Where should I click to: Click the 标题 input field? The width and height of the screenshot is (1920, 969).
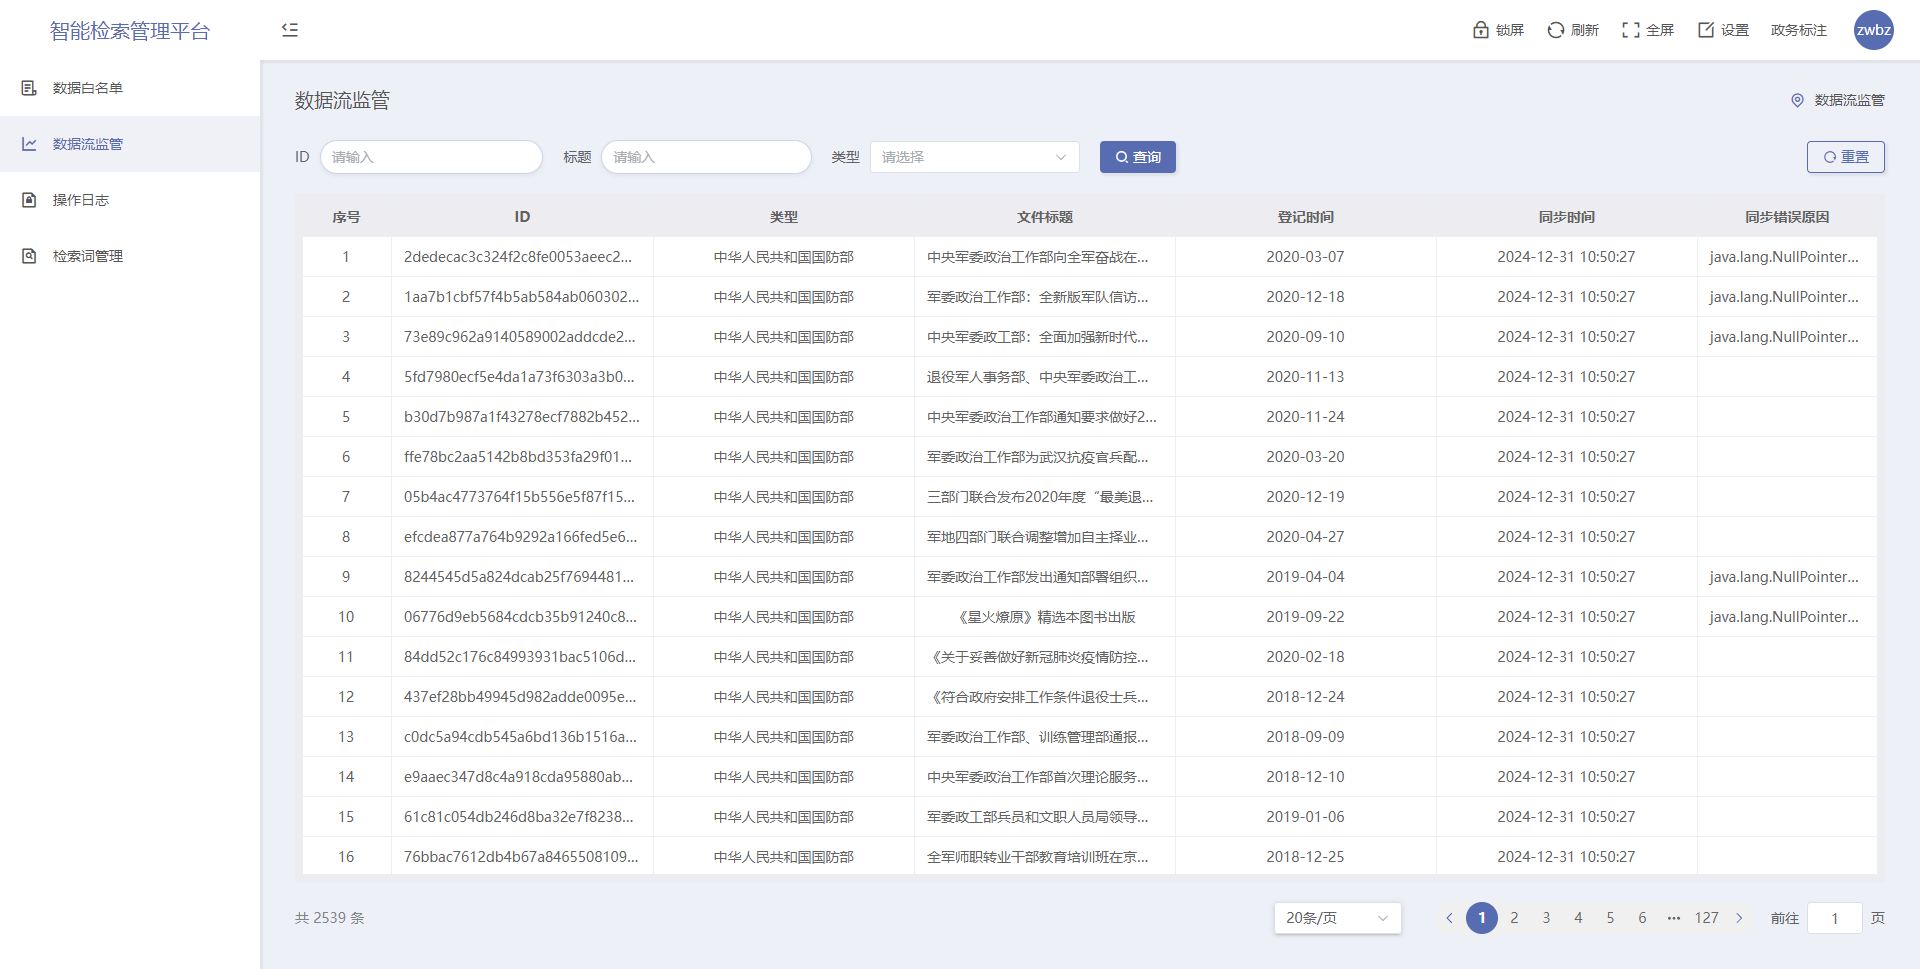tap(706, 157)
